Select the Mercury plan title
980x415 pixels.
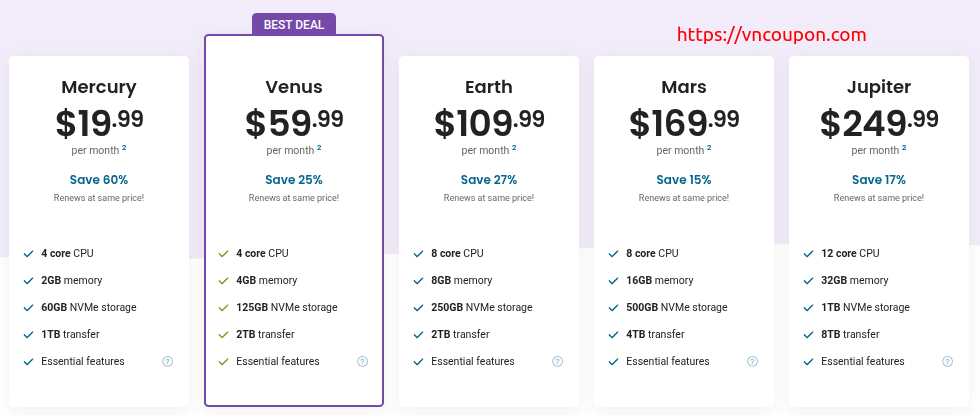click(x=99, y=87)
